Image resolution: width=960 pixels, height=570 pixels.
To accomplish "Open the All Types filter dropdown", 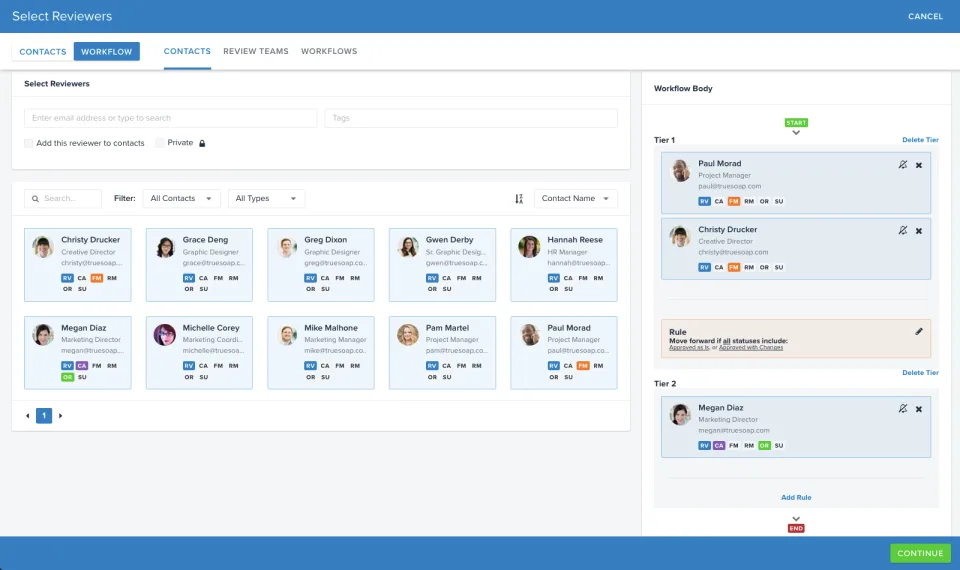I will point(266,198).
